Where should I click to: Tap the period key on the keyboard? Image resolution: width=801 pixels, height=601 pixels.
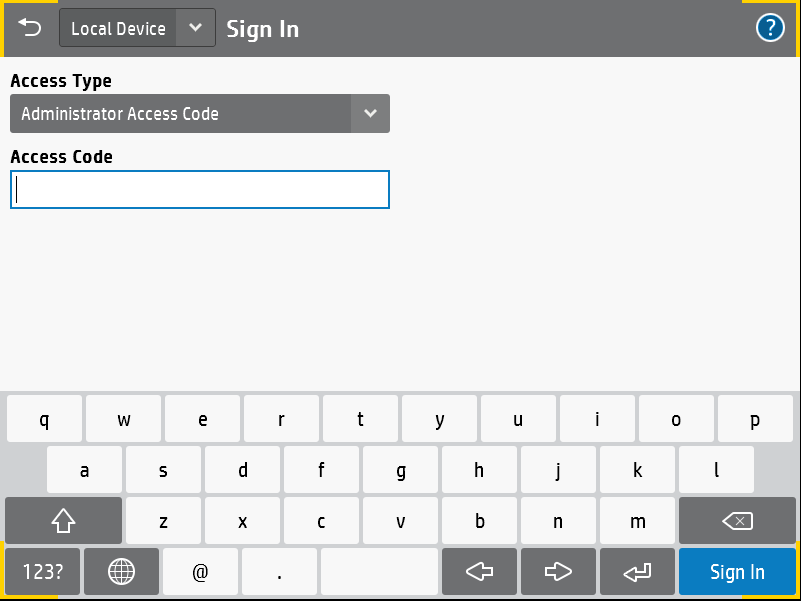click(x=279, y=571)
